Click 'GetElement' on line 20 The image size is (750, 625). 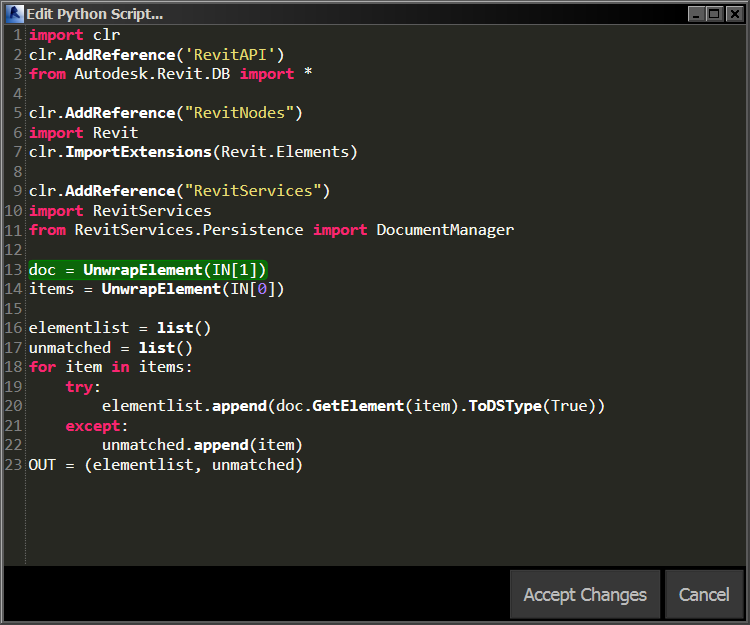[x=358, y=406]
